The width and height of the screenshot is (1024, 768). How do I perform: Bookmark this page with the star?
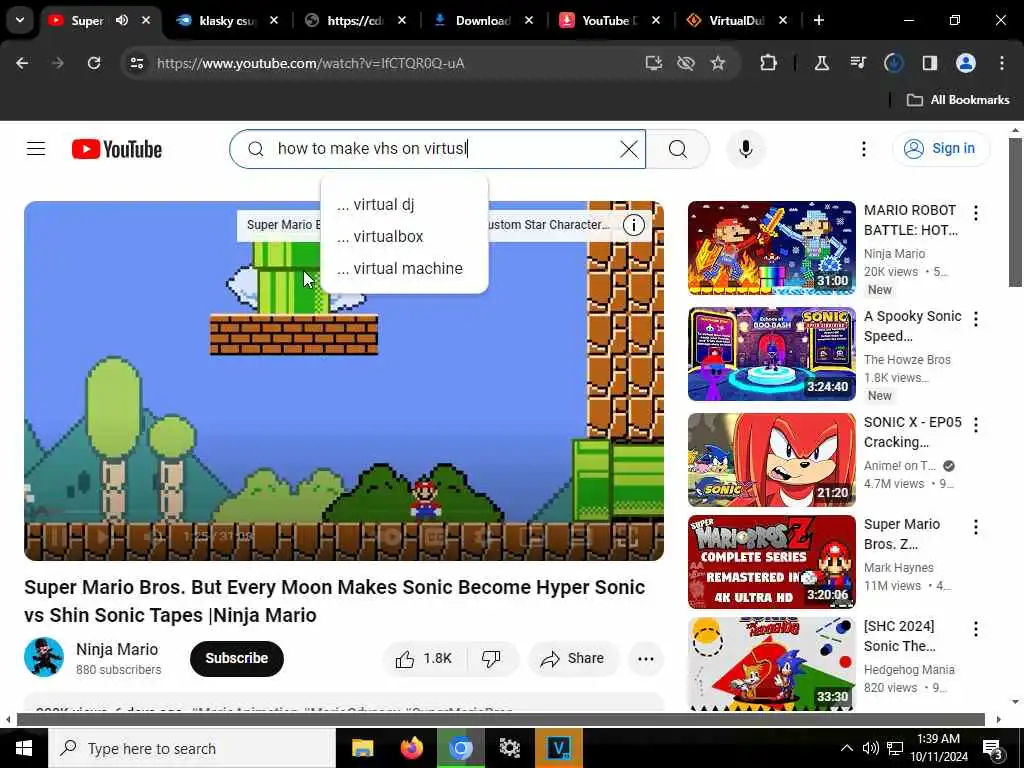718,63
